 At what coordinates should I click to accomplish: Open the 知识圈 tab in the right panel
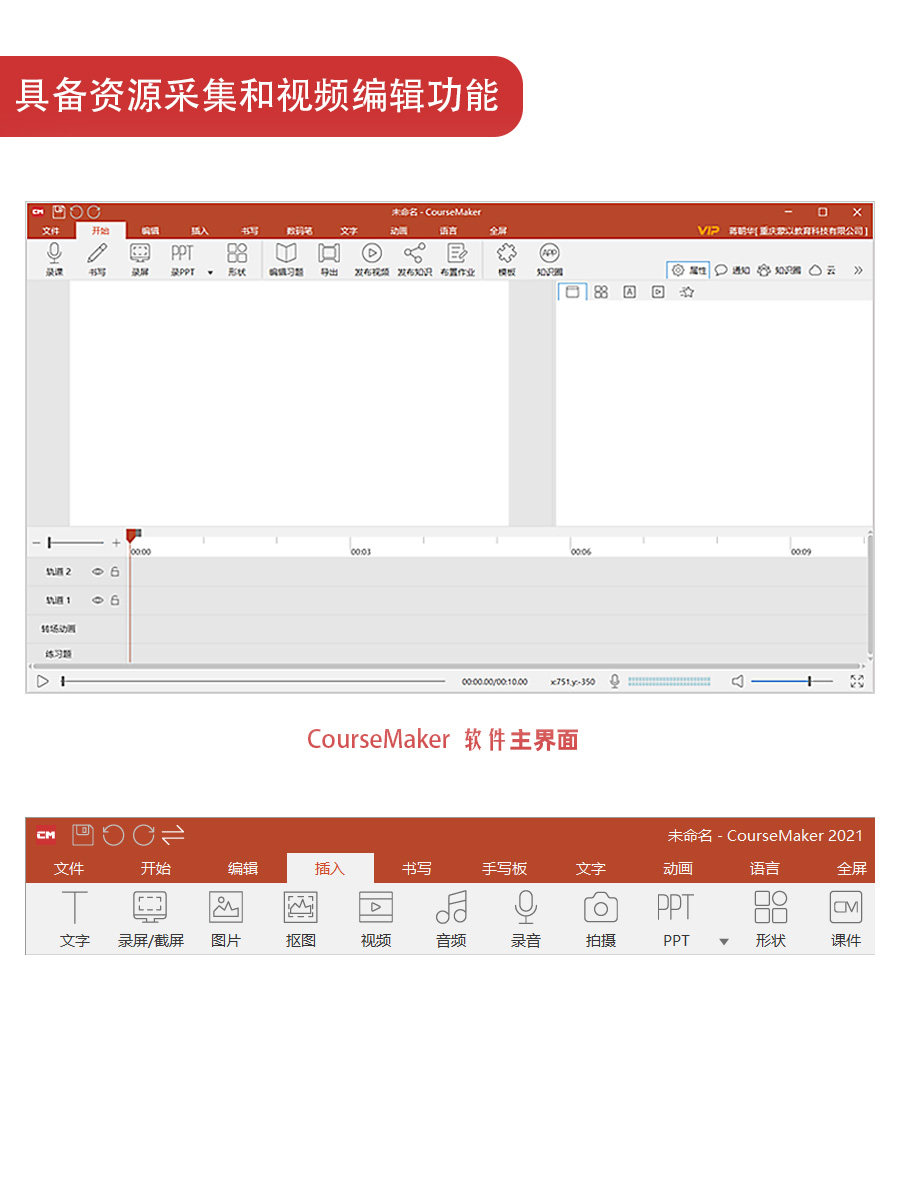[780, 270]
